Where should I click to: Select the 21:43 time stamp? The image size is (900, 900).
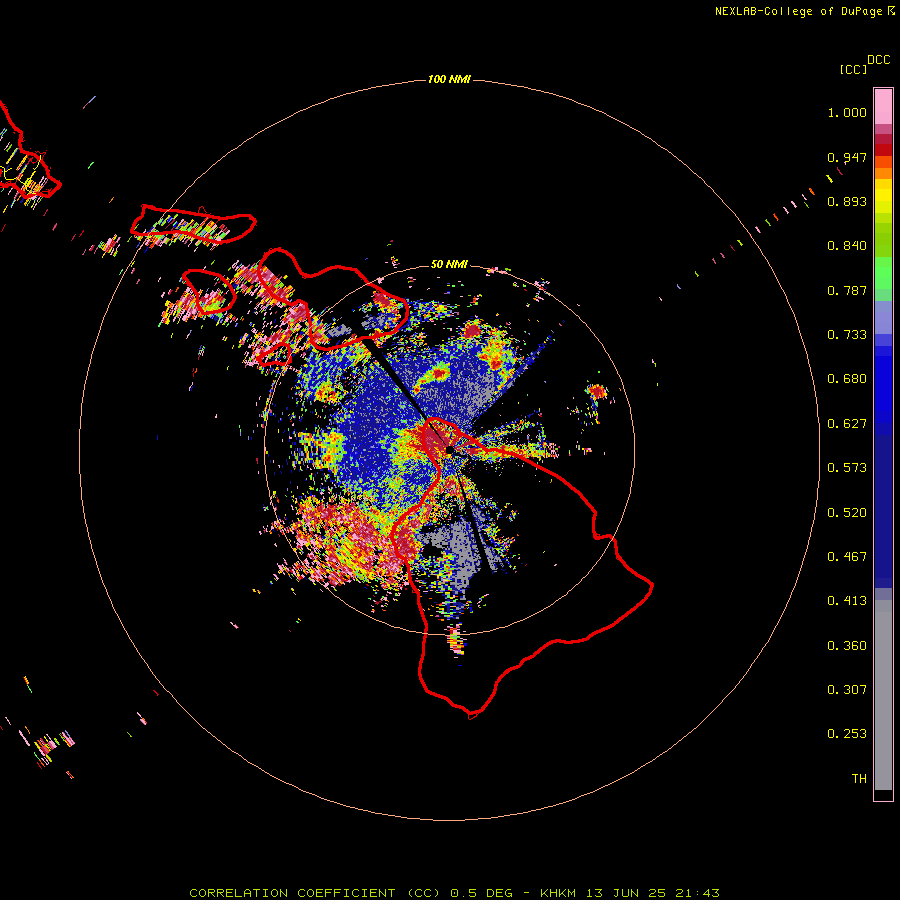(695, 893)
